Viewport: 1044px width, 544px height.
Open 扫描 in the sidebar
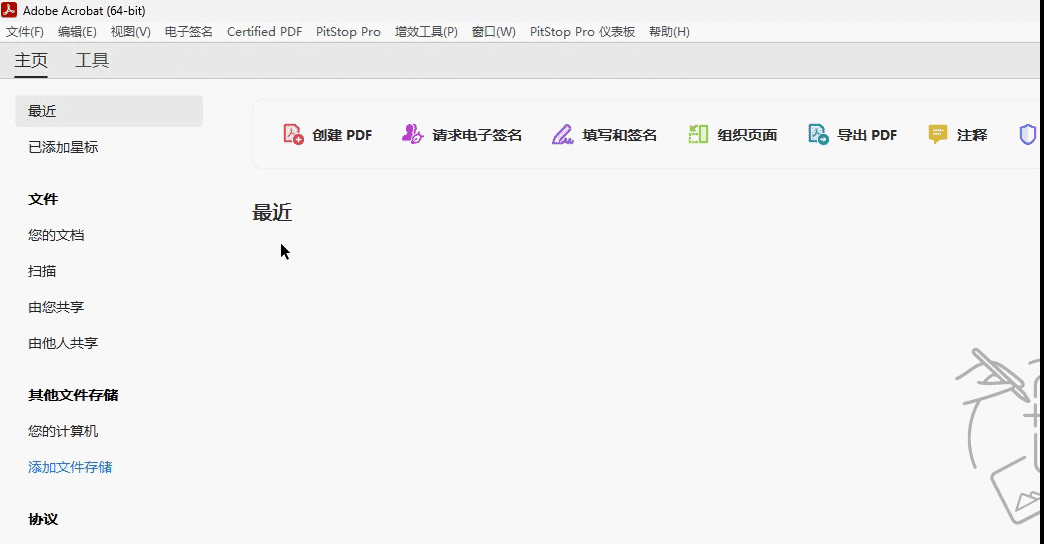coord(42,271)
